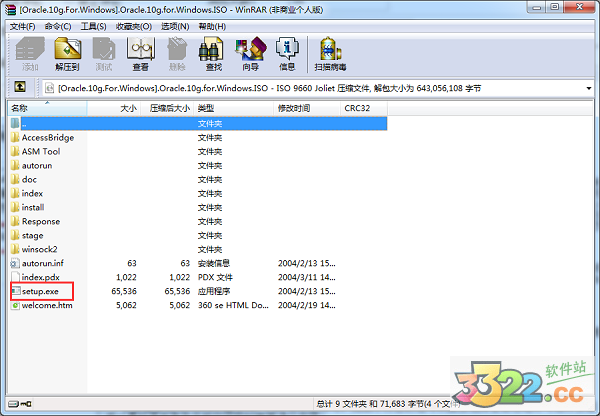This screenshot has height=416, width=600.
Task: Sort by 类型 column header
Action: click(233, 108)
